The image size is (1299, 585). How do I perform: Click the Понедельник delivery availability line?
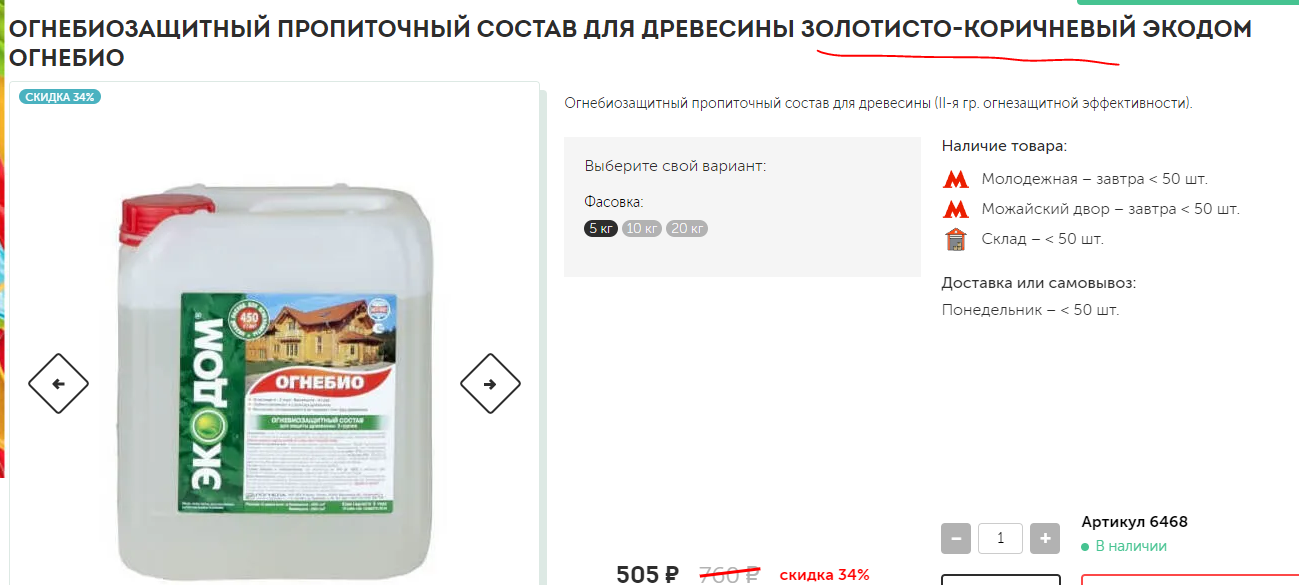tap(1030, 310)
